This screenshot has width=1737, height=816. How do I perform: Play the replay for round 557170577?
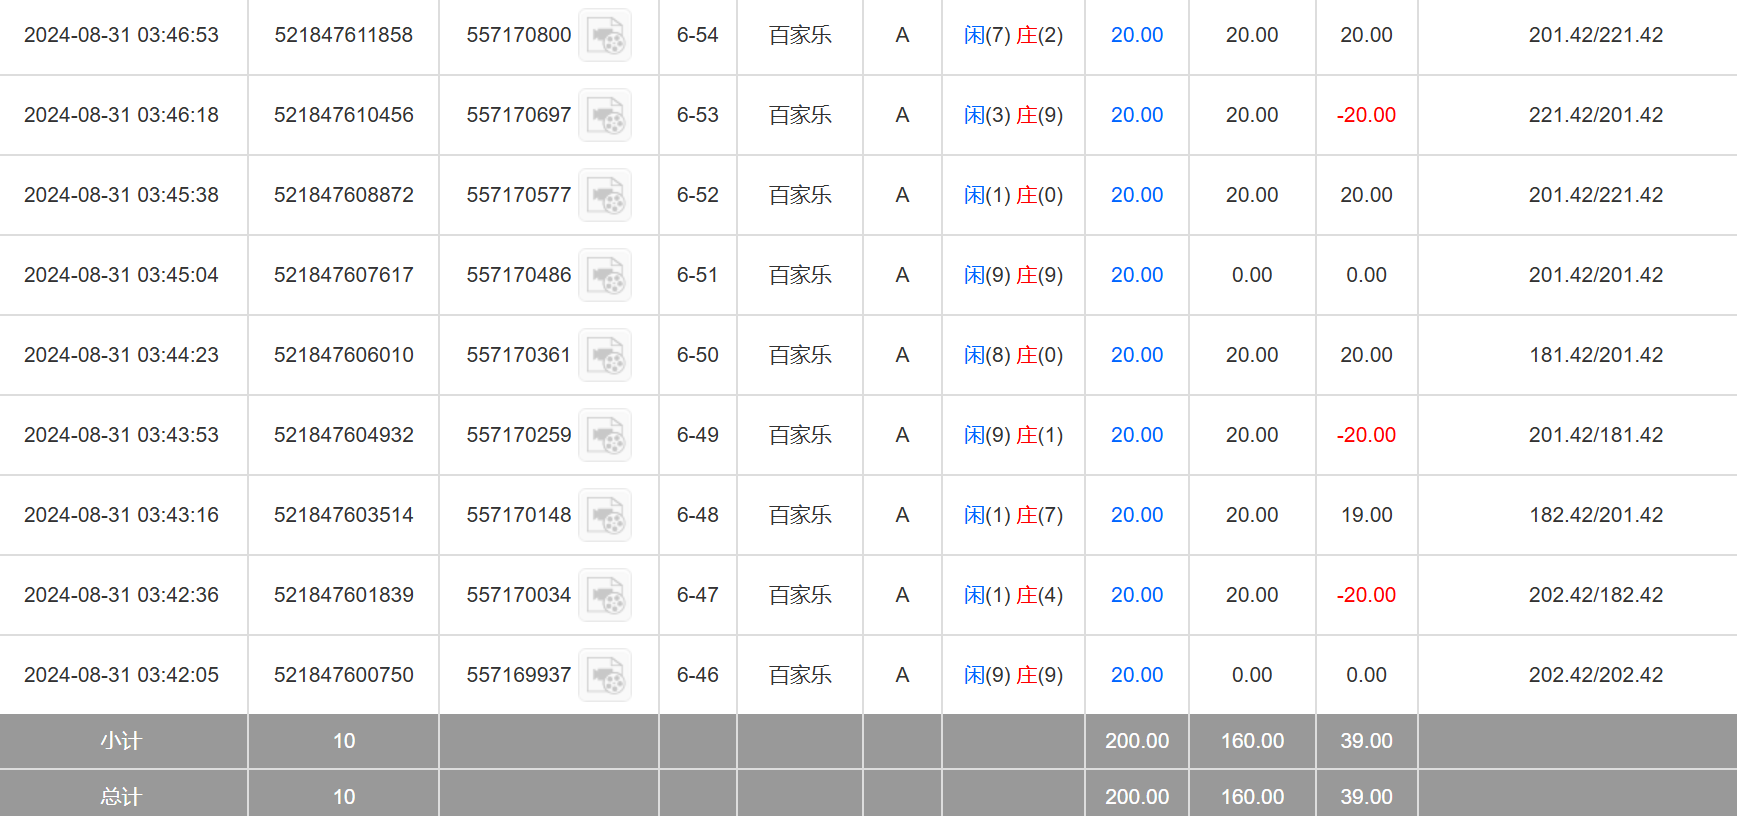[605, 196]
